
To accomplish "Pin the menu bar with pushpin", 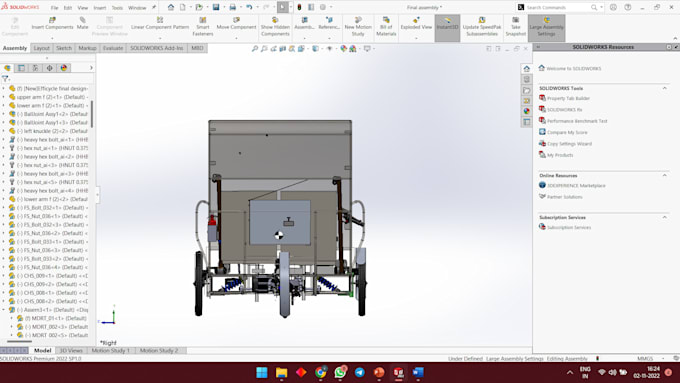I will (x=154, y=7).
